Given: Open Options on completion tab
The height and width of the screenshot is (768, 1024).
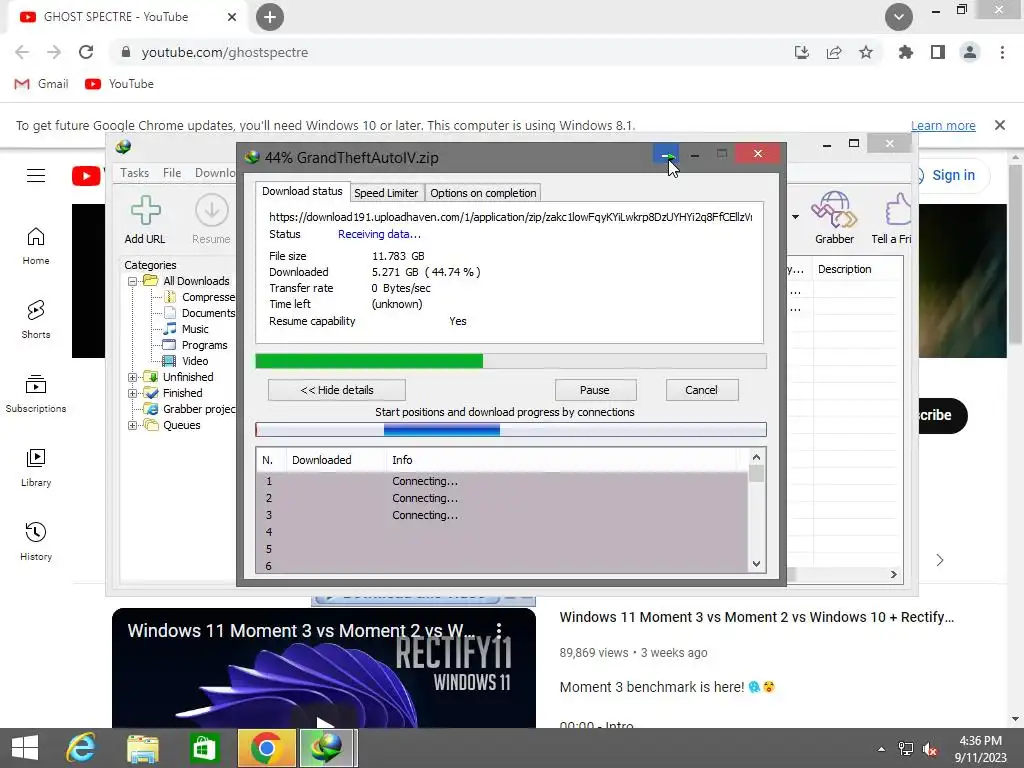Looking at the screenshot, I should [483, 193].
